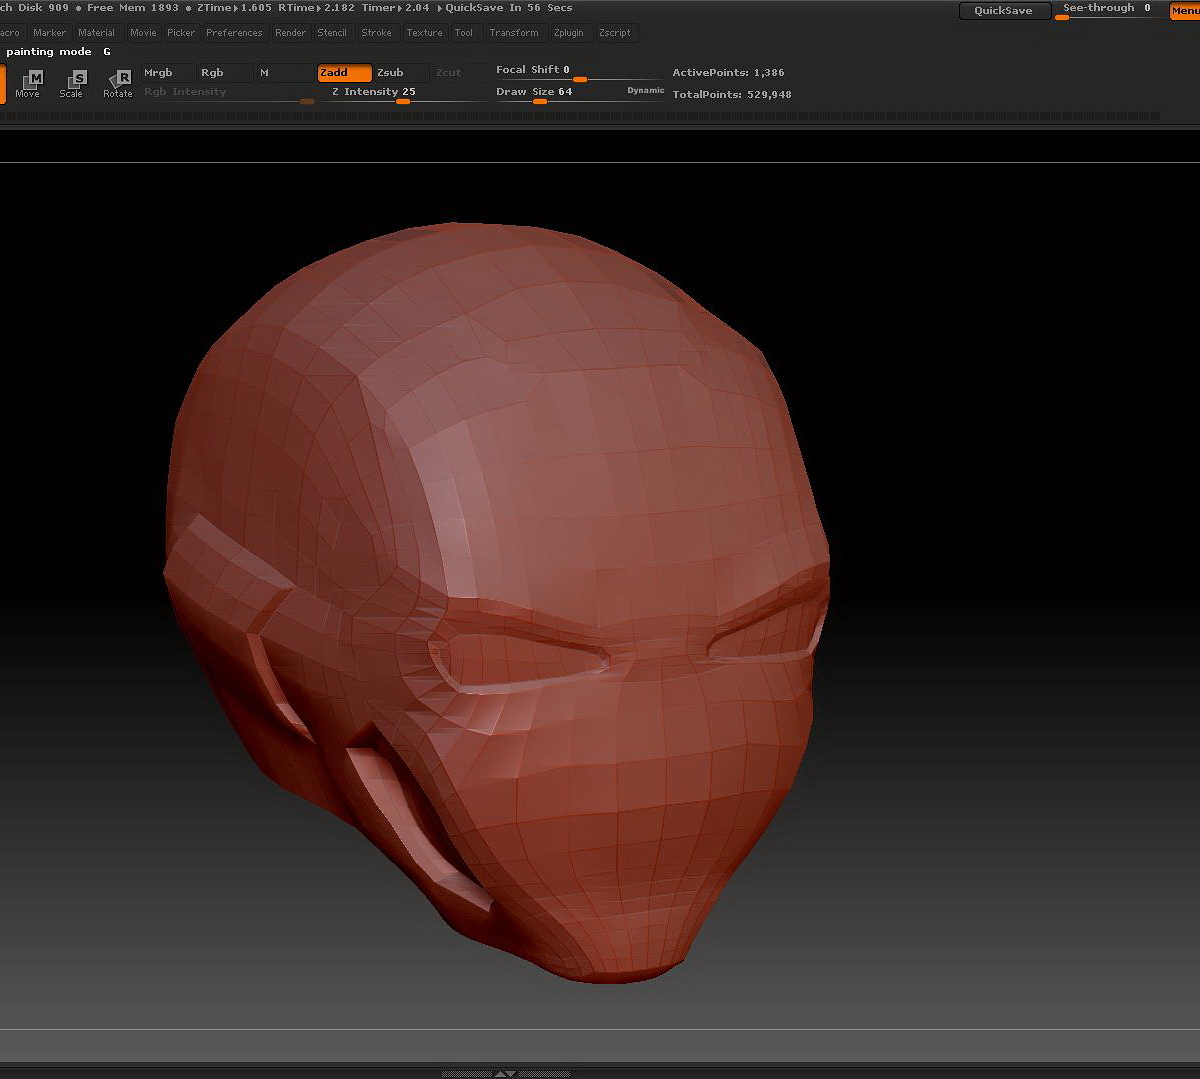Toggle Dynamic draw size
Image resolution: width=1200 pixels, height=1079 pixels.
(646, 91)
